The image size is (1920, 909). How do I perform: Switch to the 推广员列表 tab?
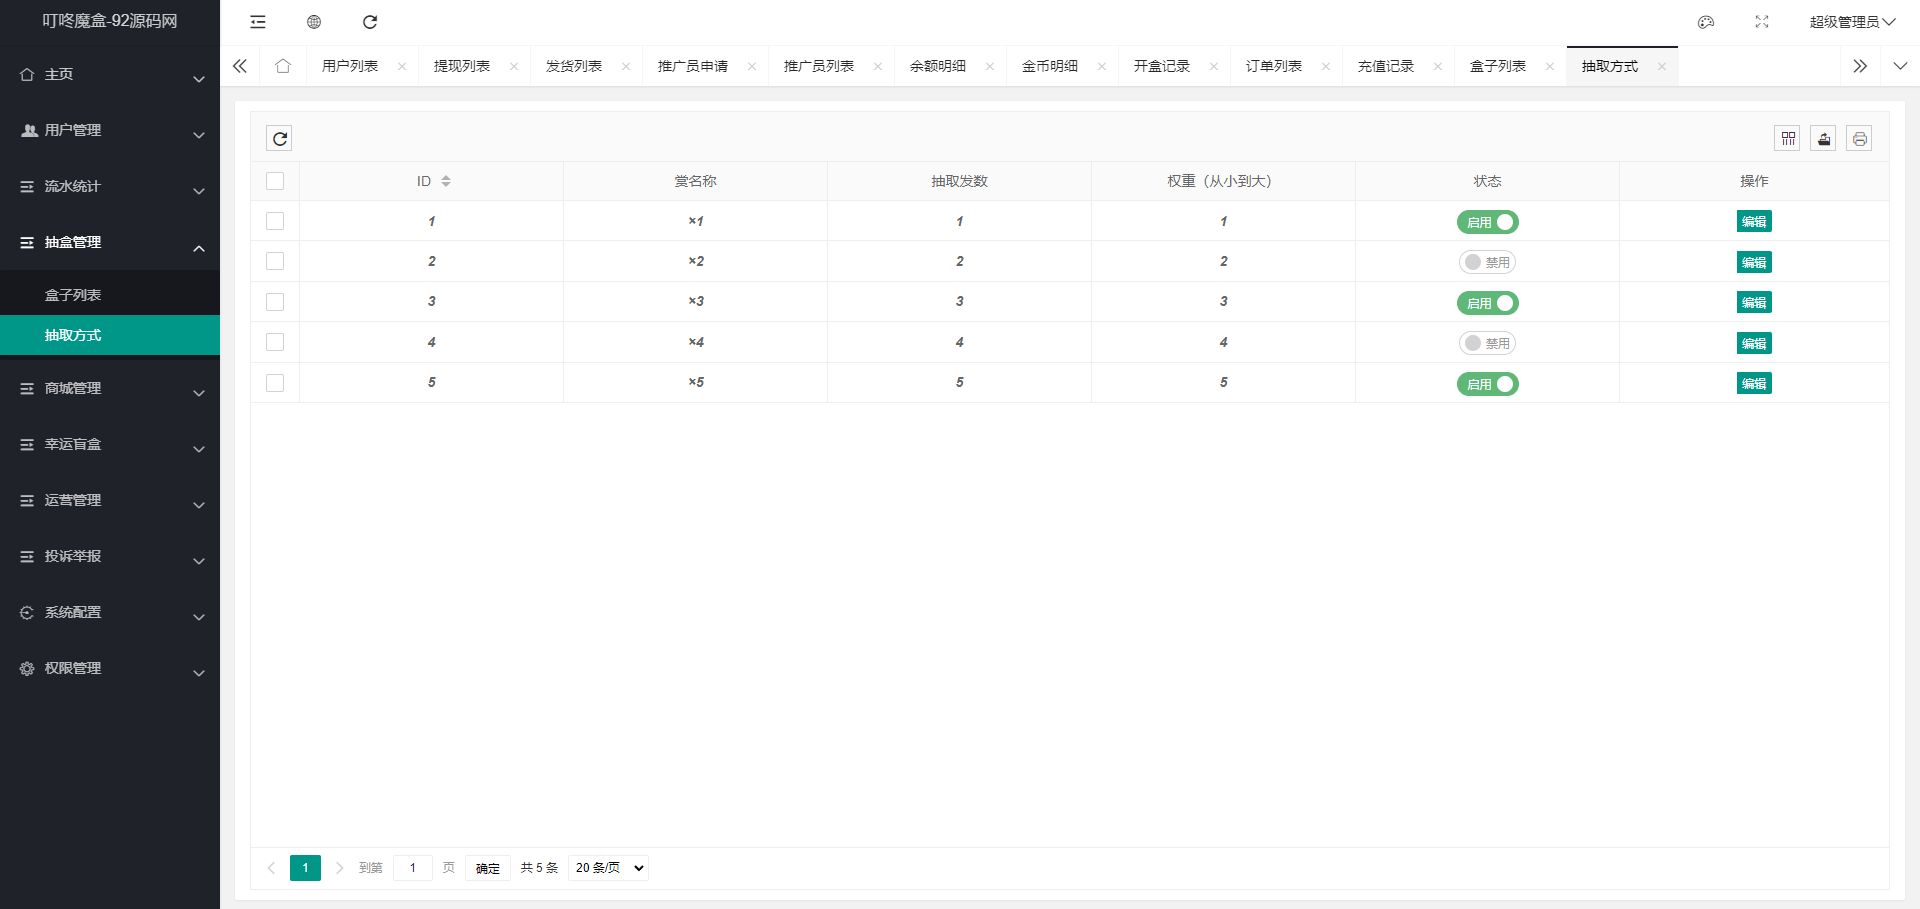[x=819, y=66]
